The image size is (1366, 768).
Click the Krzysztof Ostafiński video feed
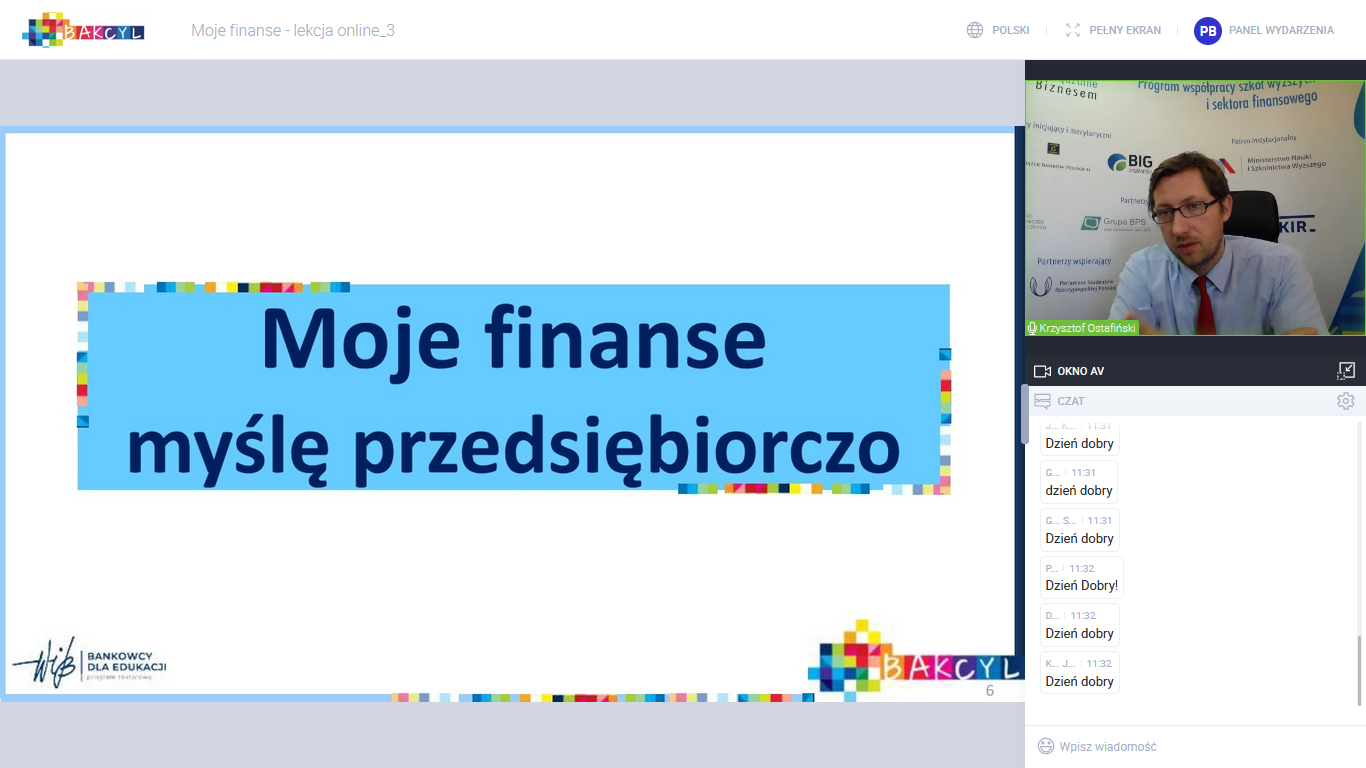[1195, 208]
